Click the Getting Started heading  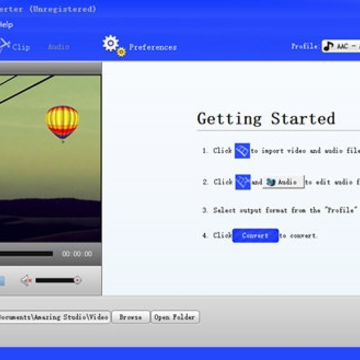(266, 119)
